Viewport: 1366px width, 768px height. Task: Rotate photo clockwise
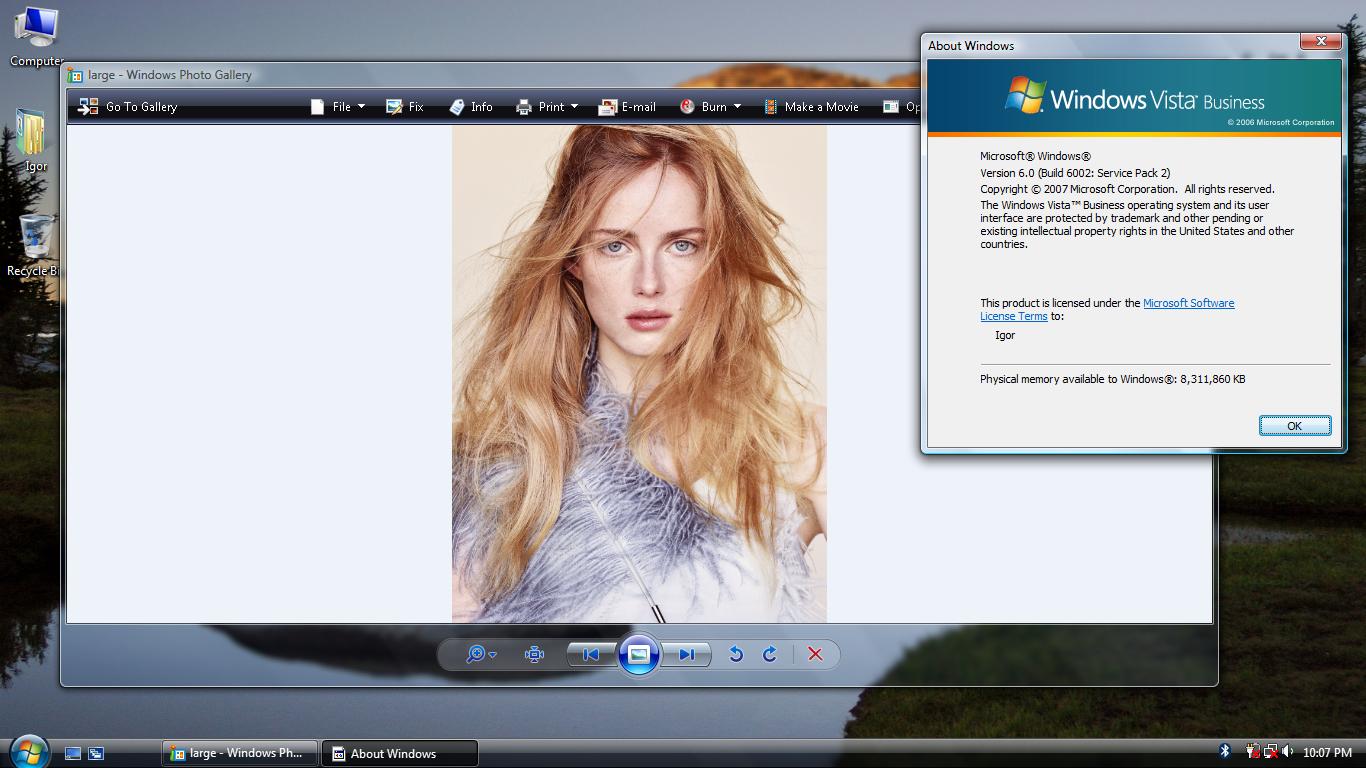770,654
